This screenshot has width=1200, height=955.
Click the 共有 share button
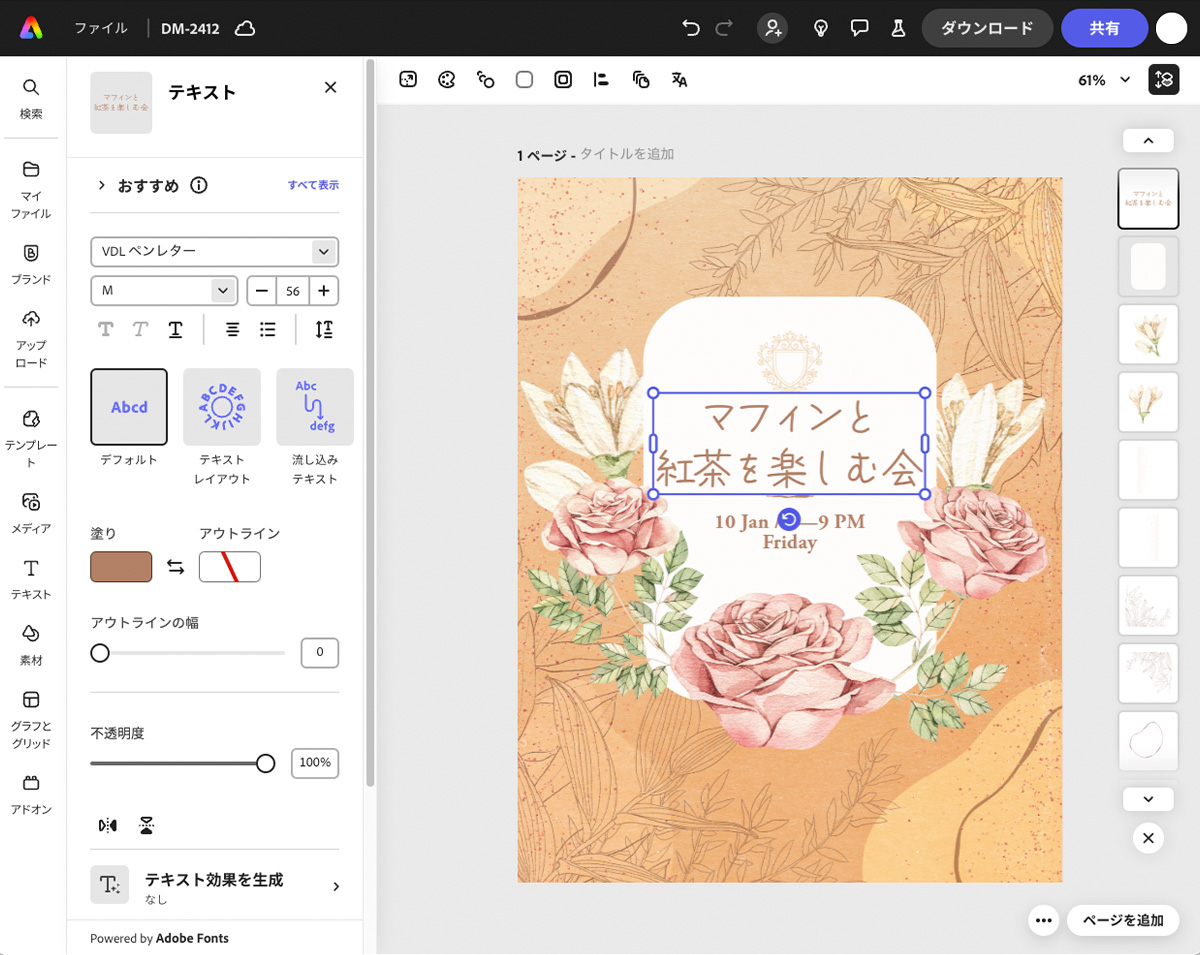tap(1104, 28)
